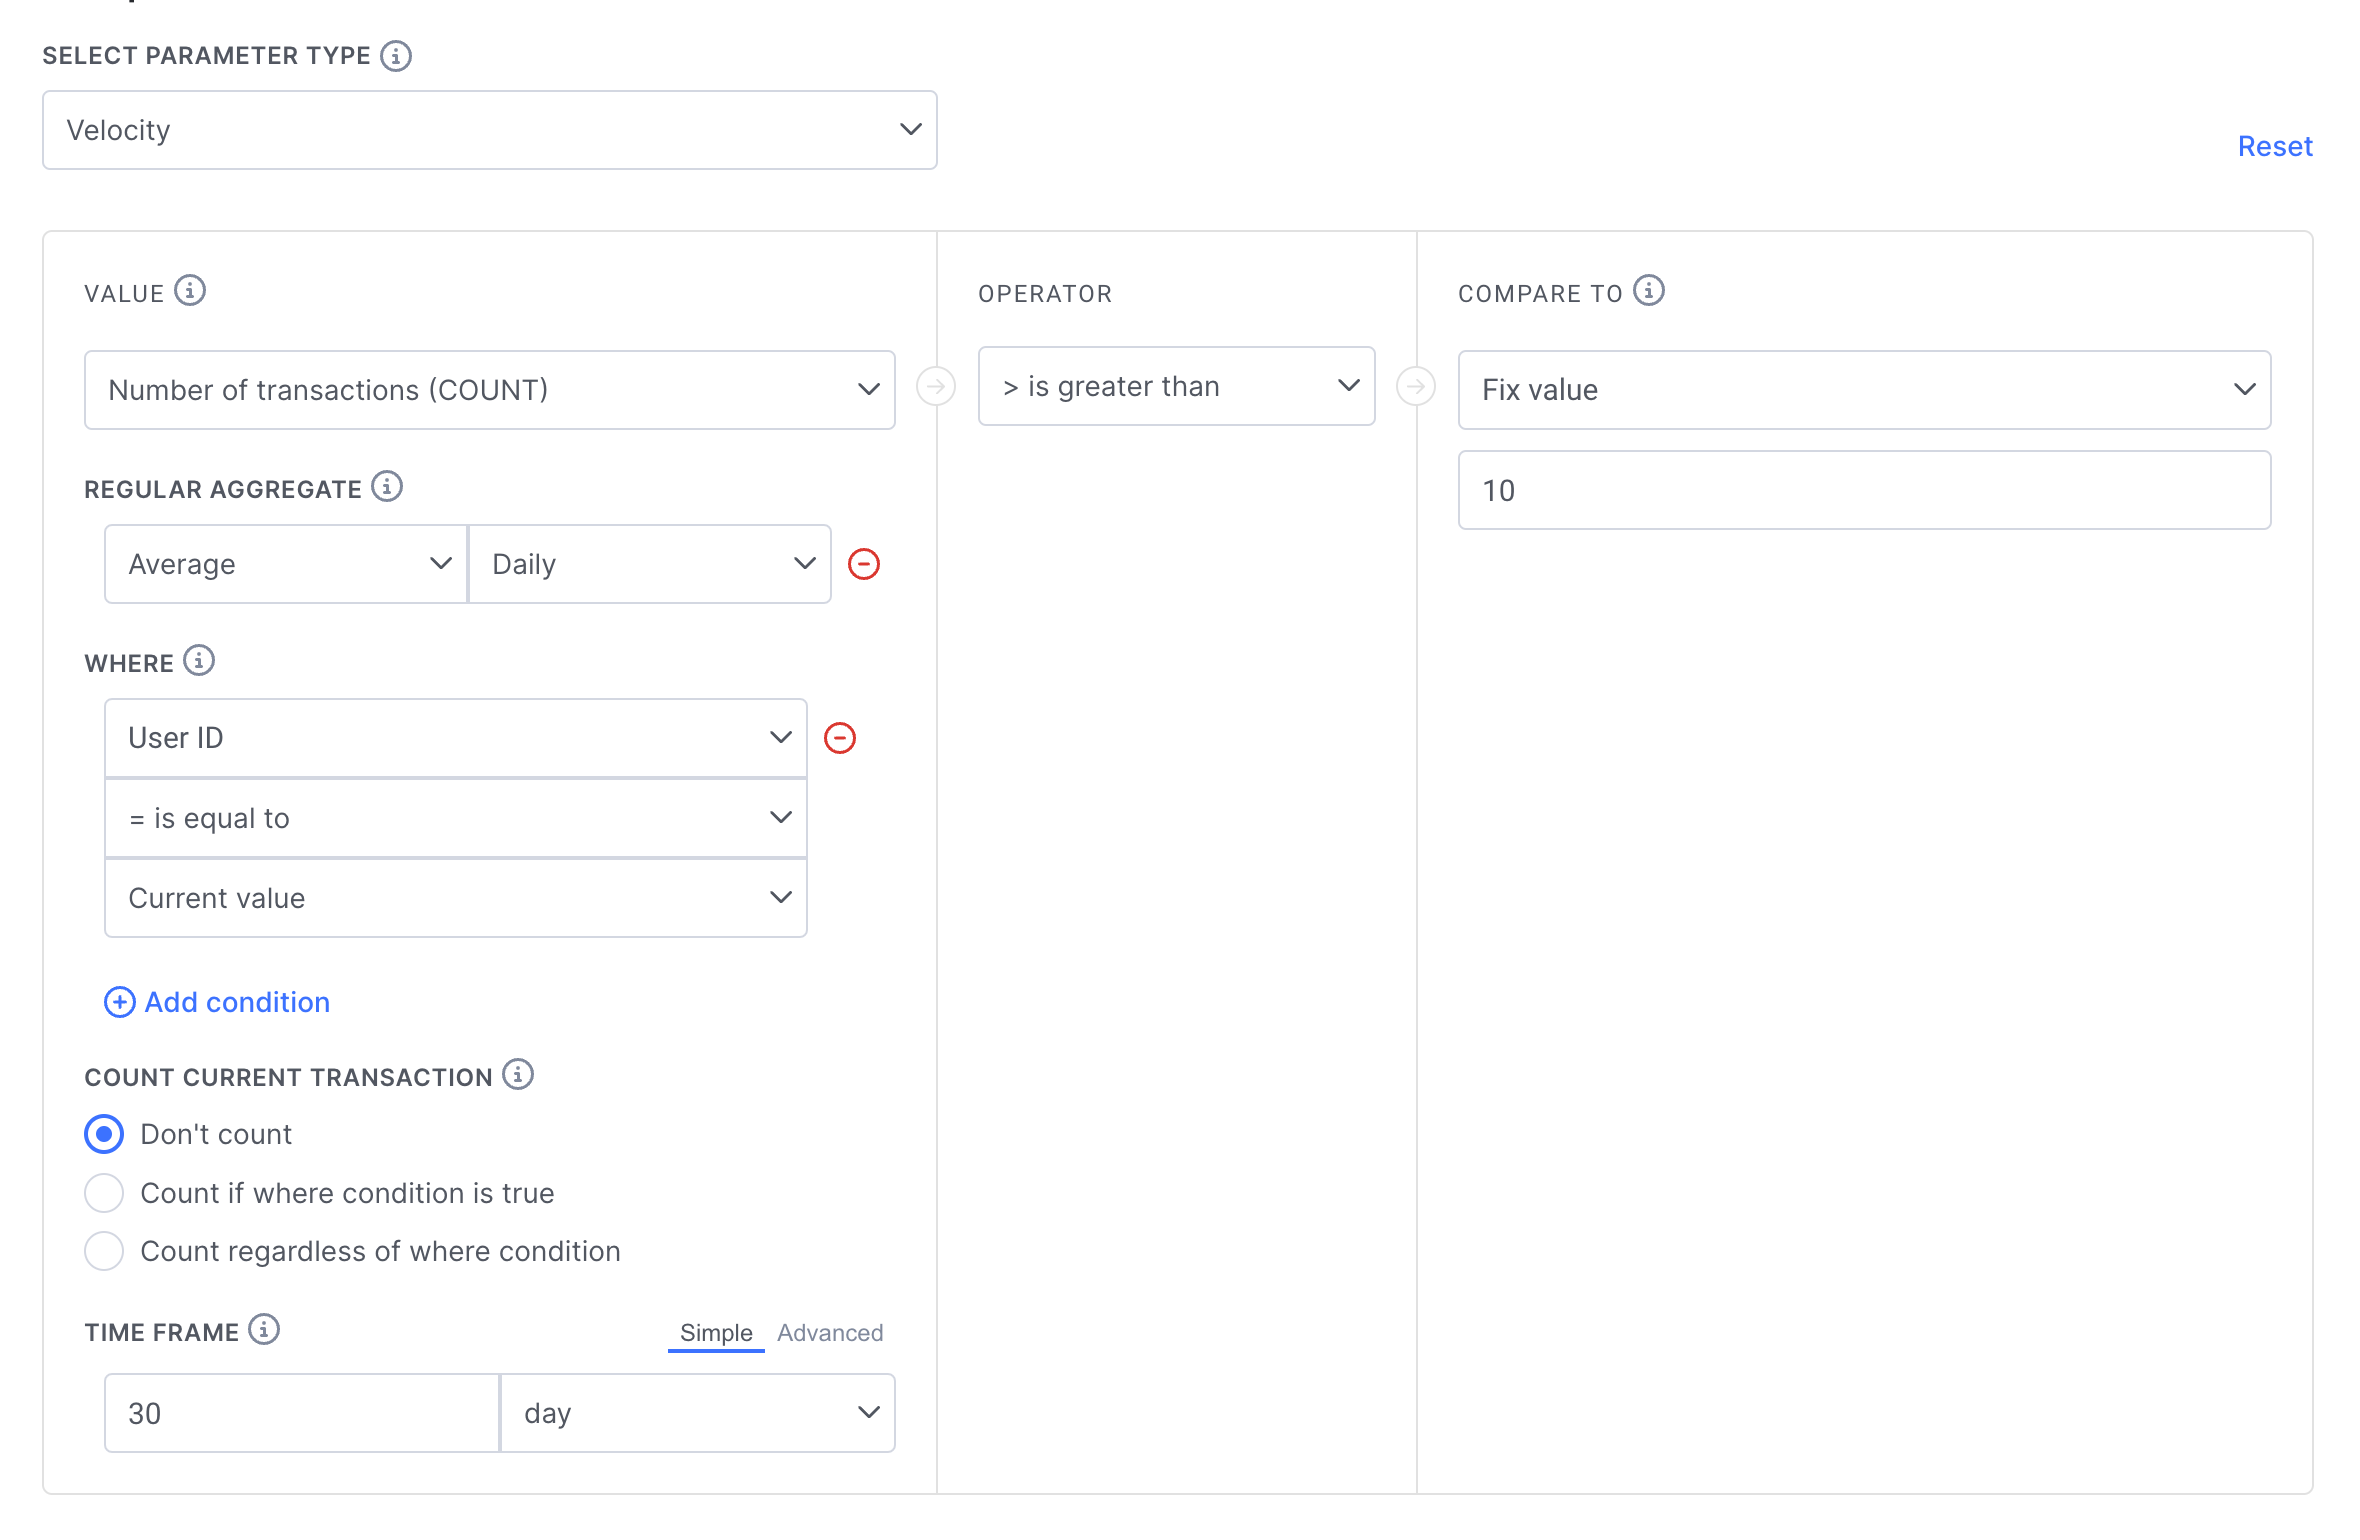Remove the regular aggregate with red minus icon
Screen dimensions: 2360x1540
click(864, 564)
